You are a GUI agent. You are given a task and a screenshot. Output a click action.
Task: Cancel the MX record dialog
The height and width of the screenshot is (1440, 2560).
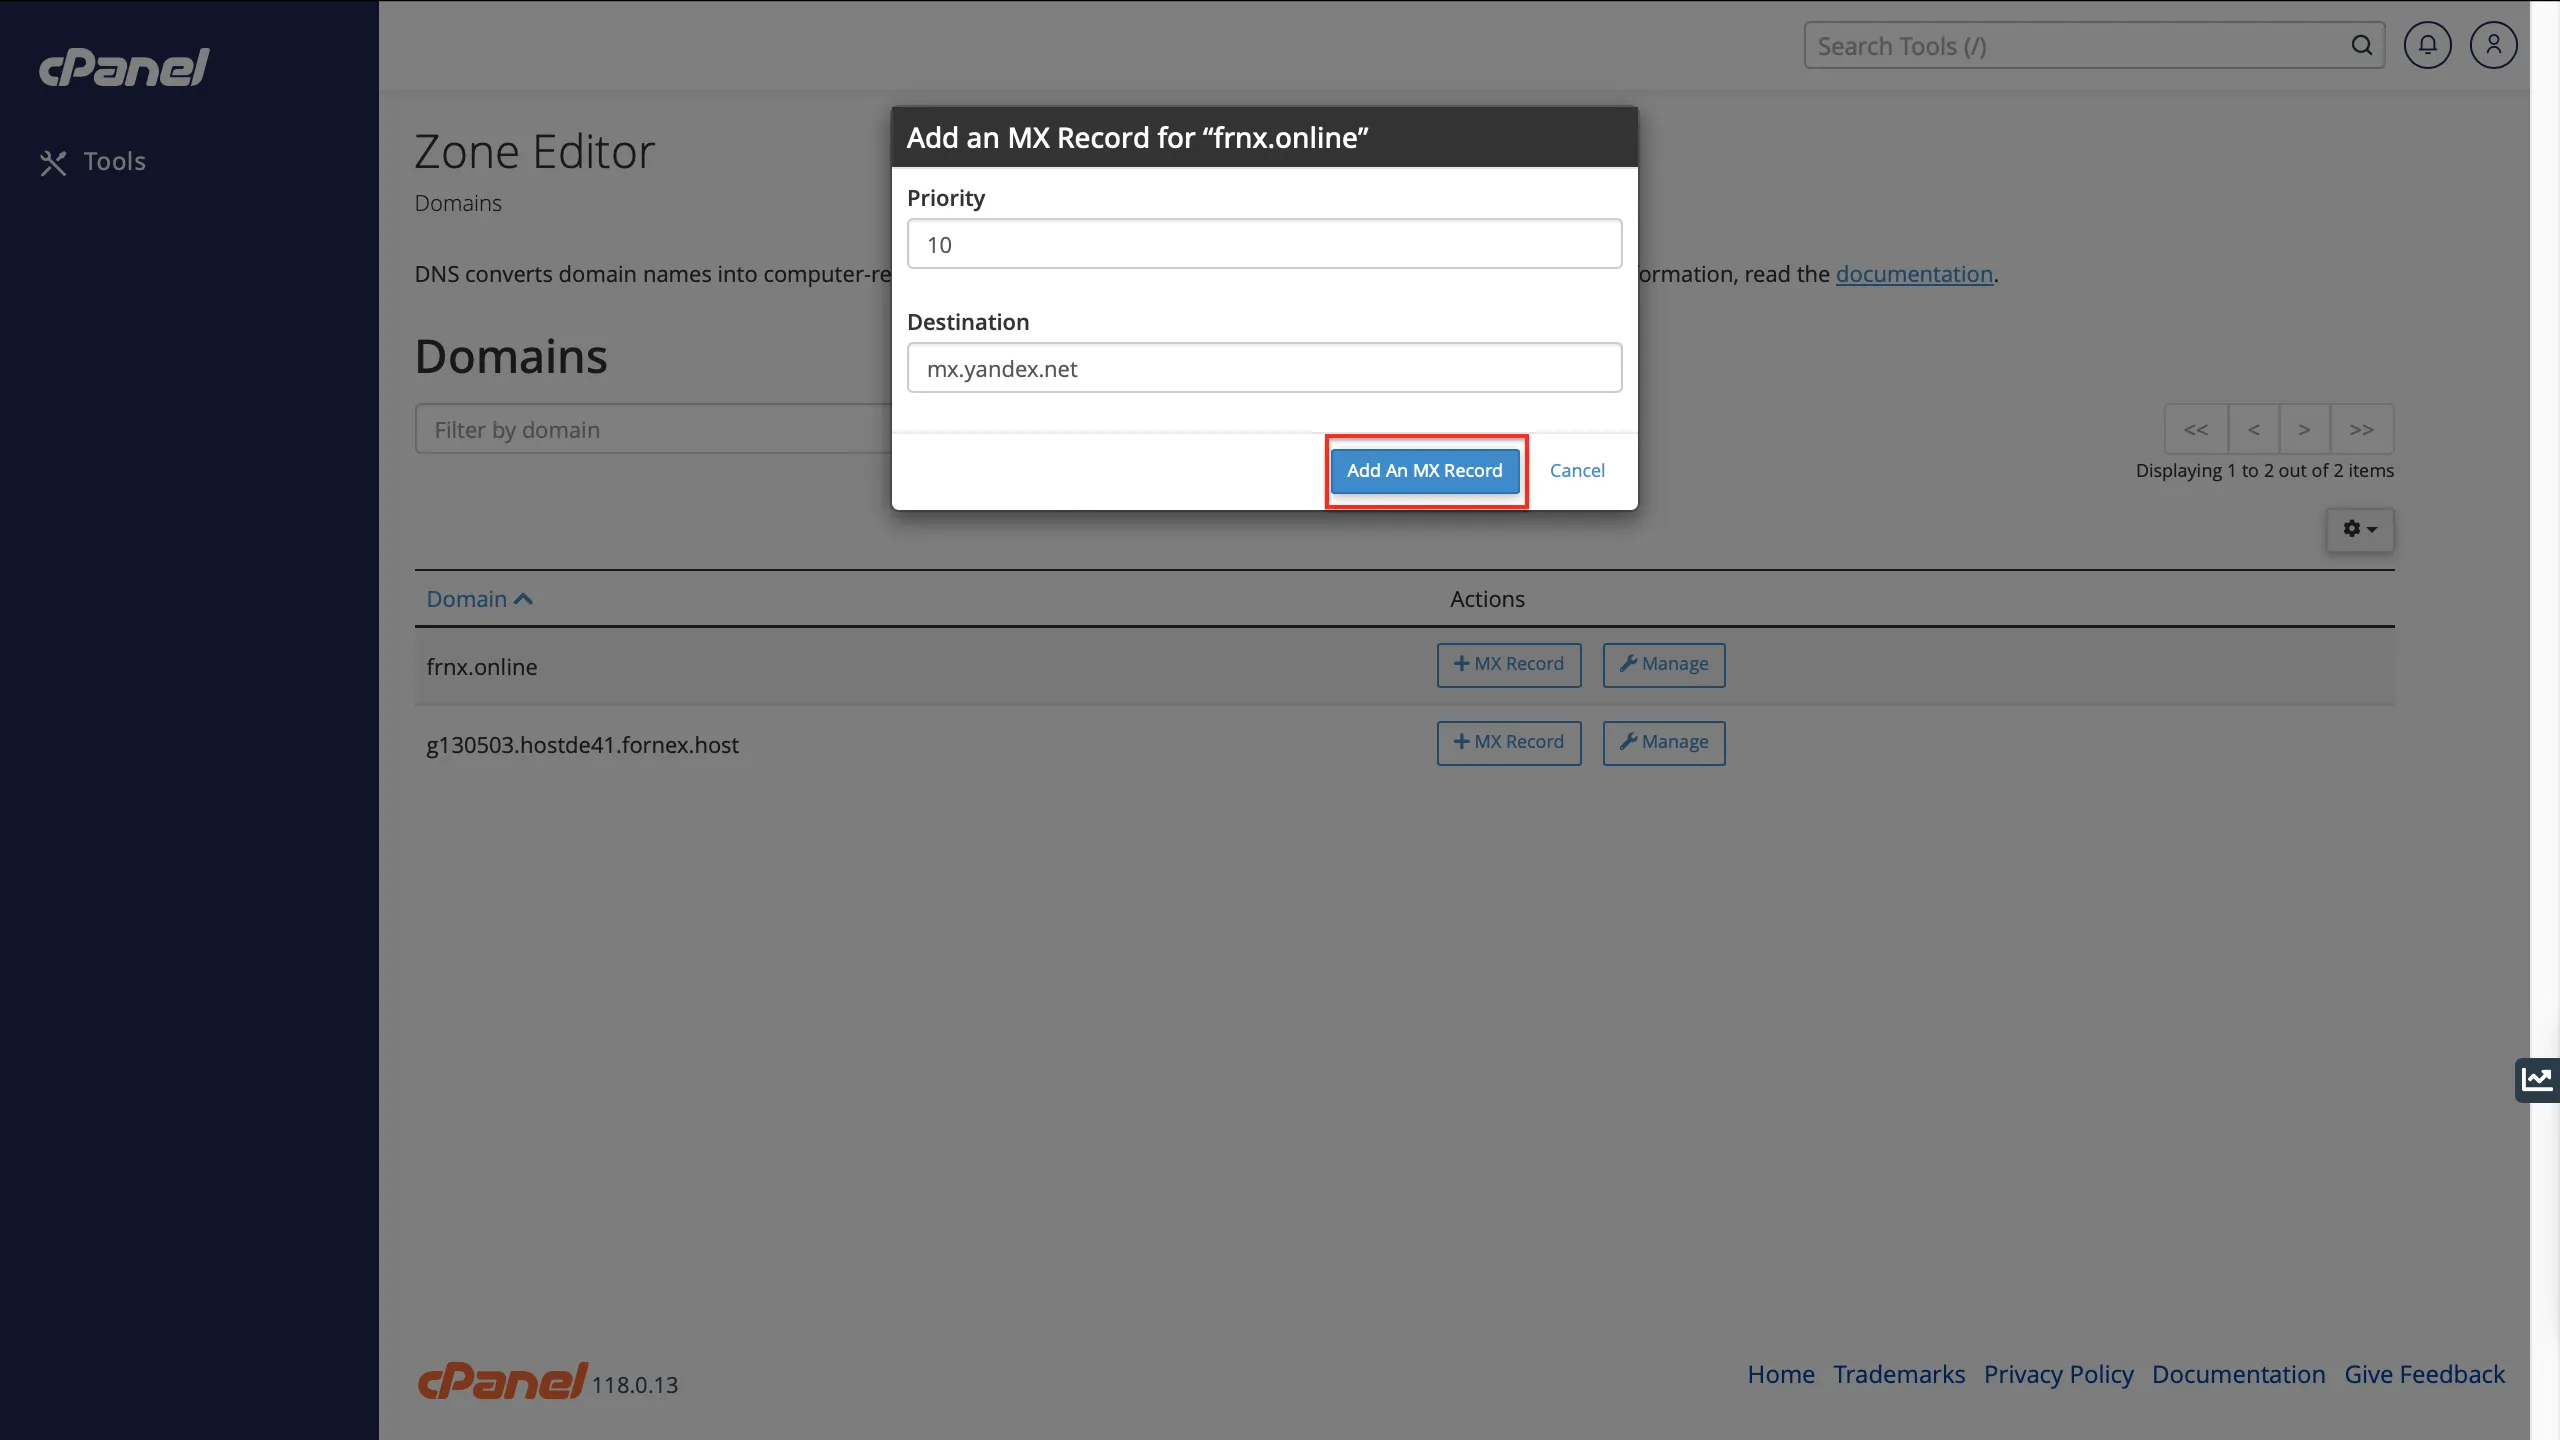point(1577,471)
